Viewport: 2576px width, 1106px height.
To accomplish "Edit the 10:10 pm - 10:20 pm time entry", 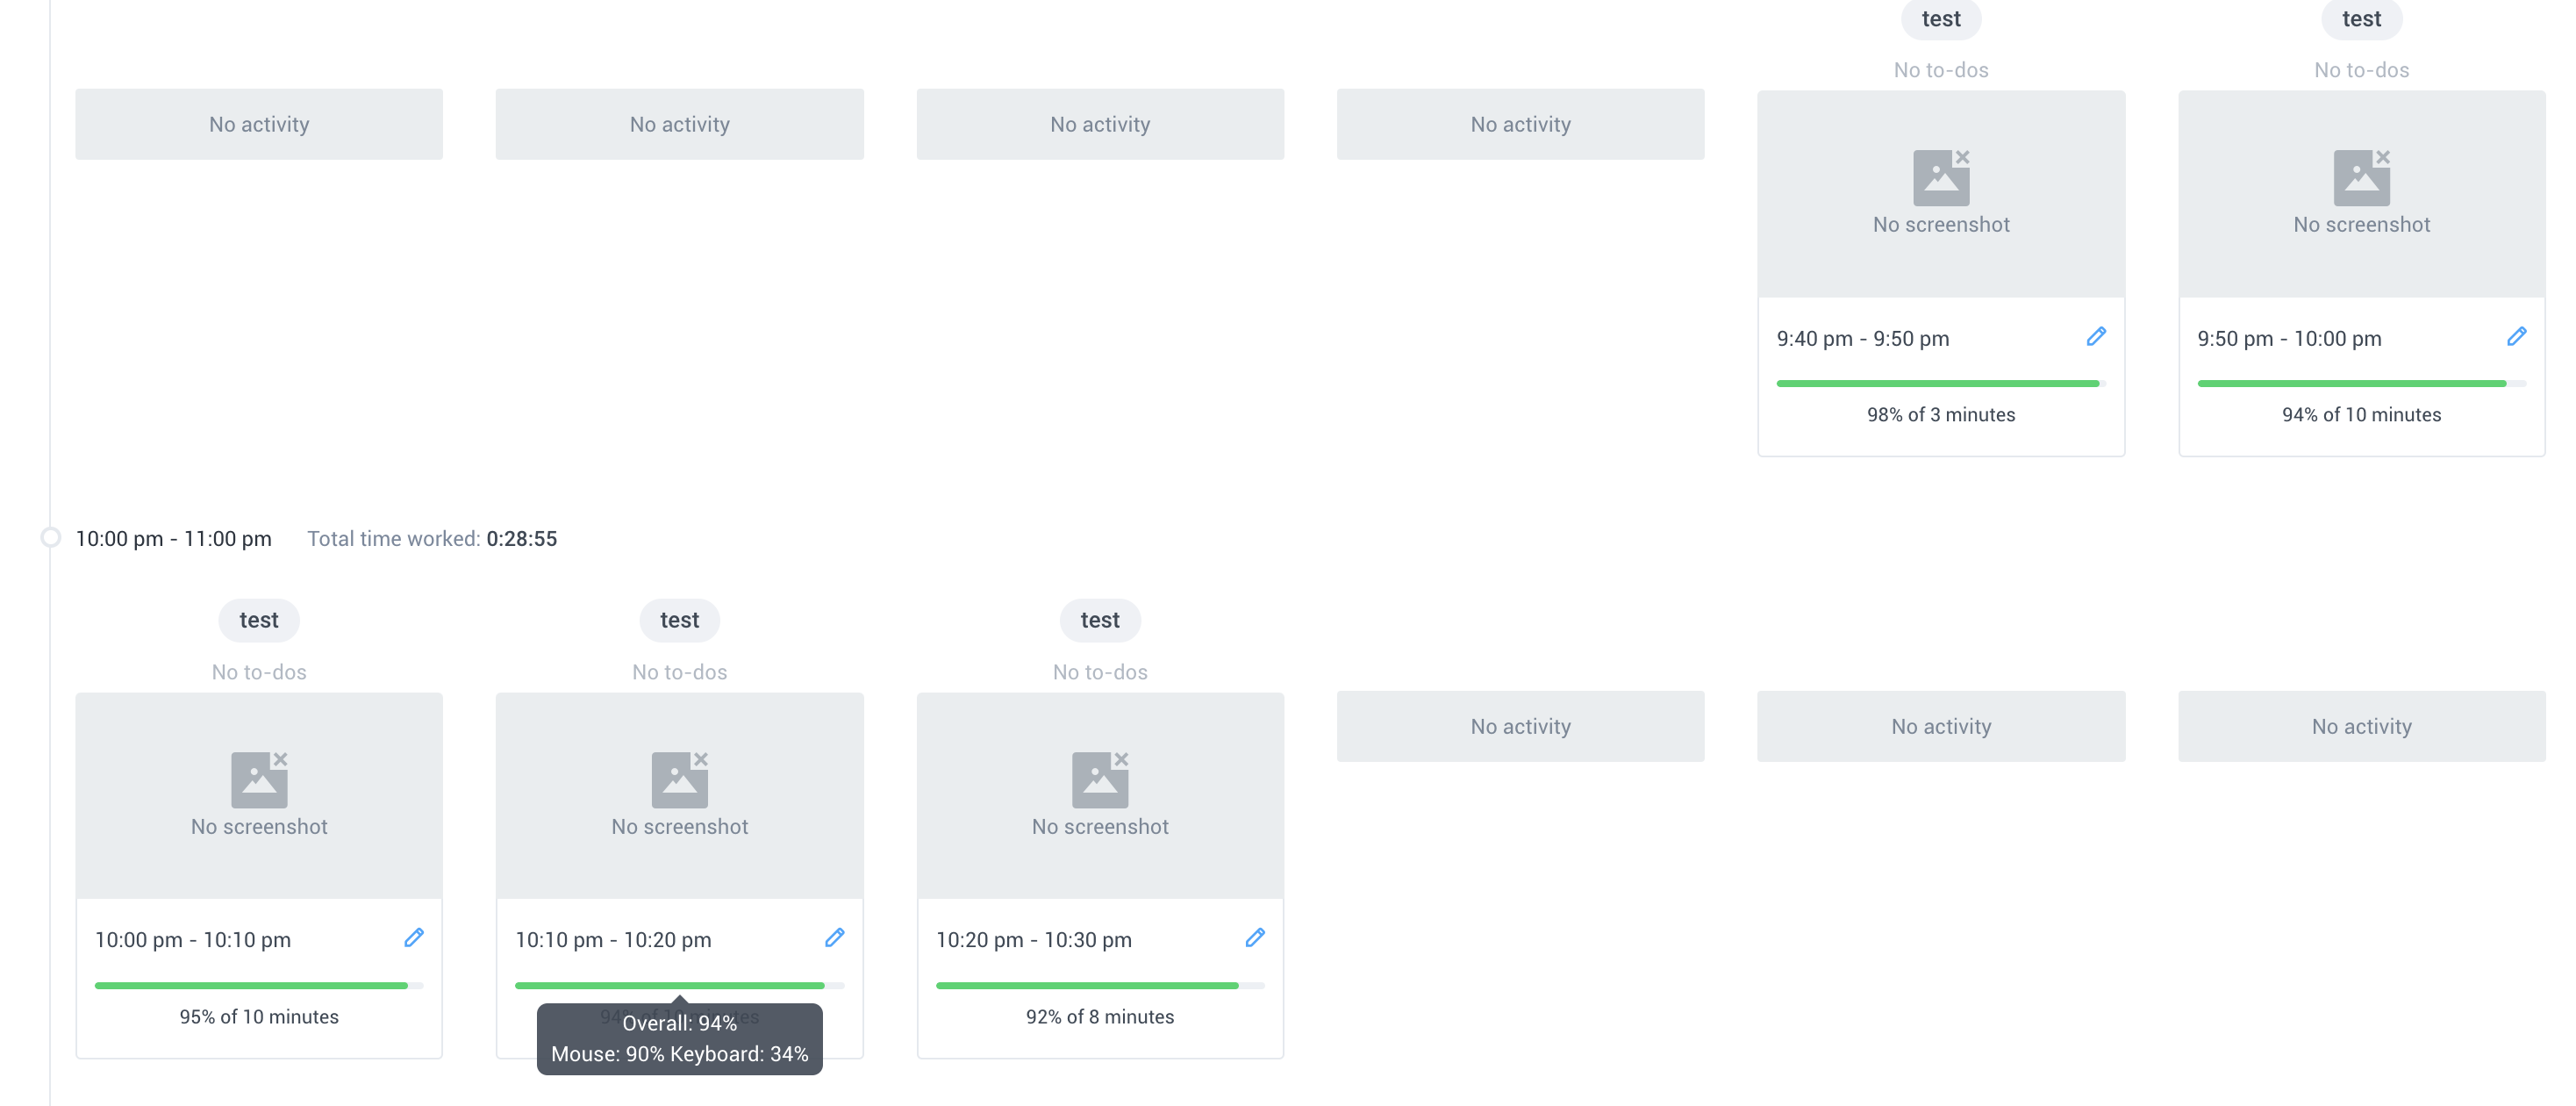I will (836, 938).
